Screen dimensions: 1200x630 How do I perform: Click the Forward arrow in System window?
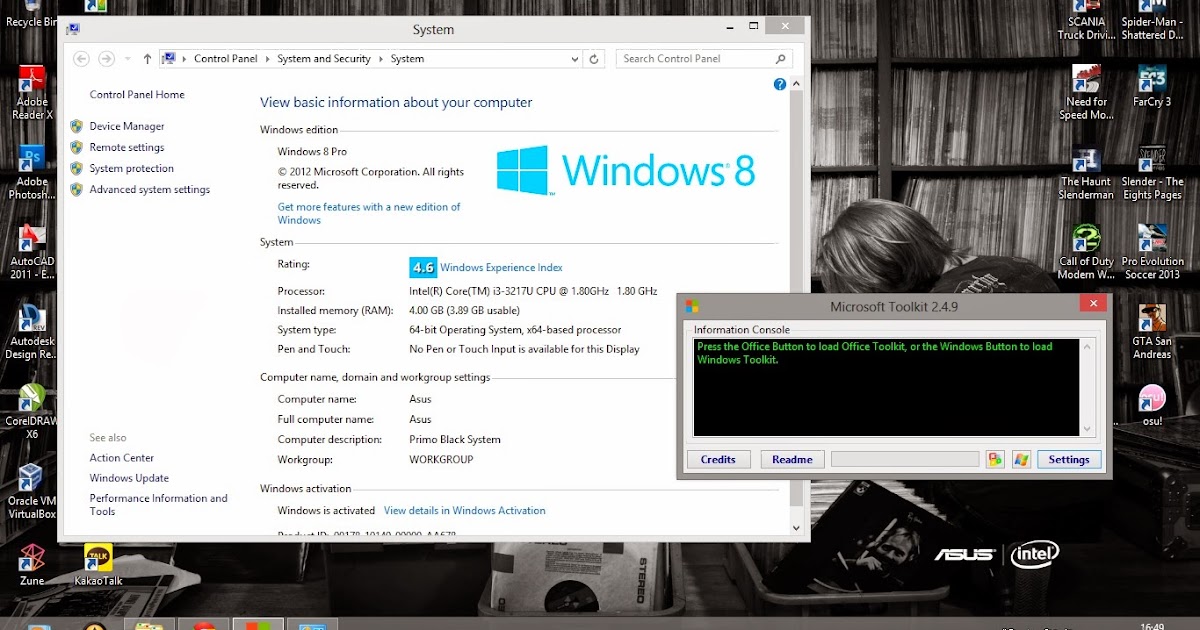click(106, 59)
